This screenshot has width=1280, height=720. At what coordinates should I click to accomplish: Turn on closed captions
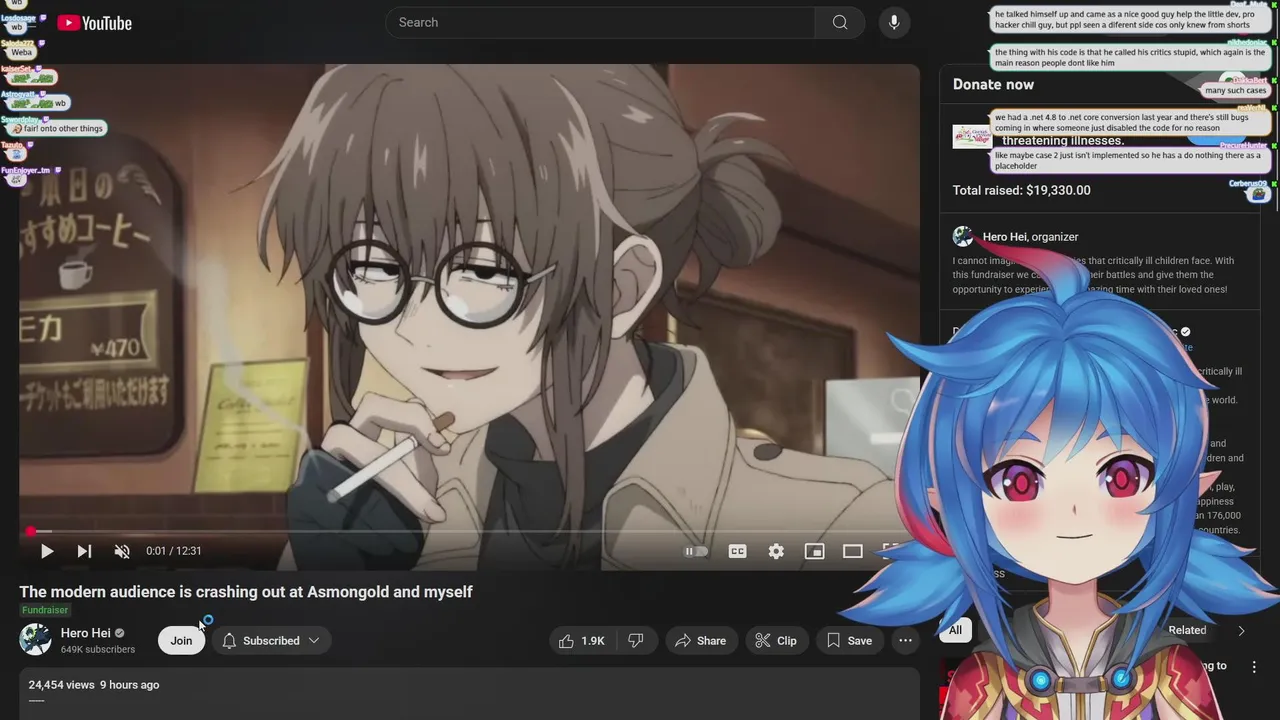pyautogui.click(x=738, y=551)
